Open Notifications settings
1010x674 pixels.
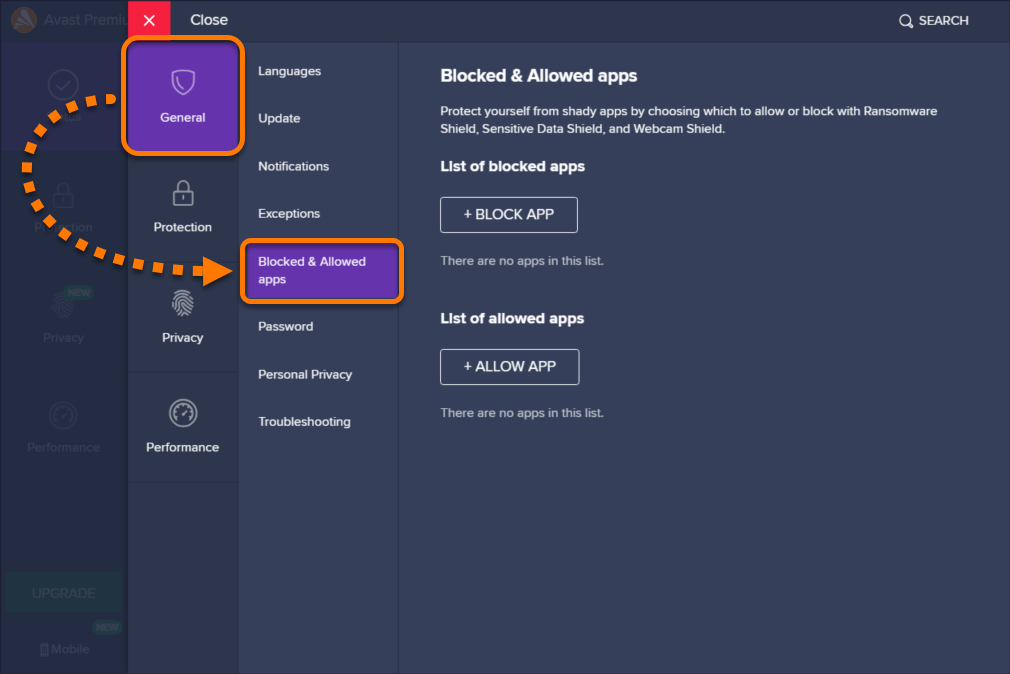pos(293,166)
